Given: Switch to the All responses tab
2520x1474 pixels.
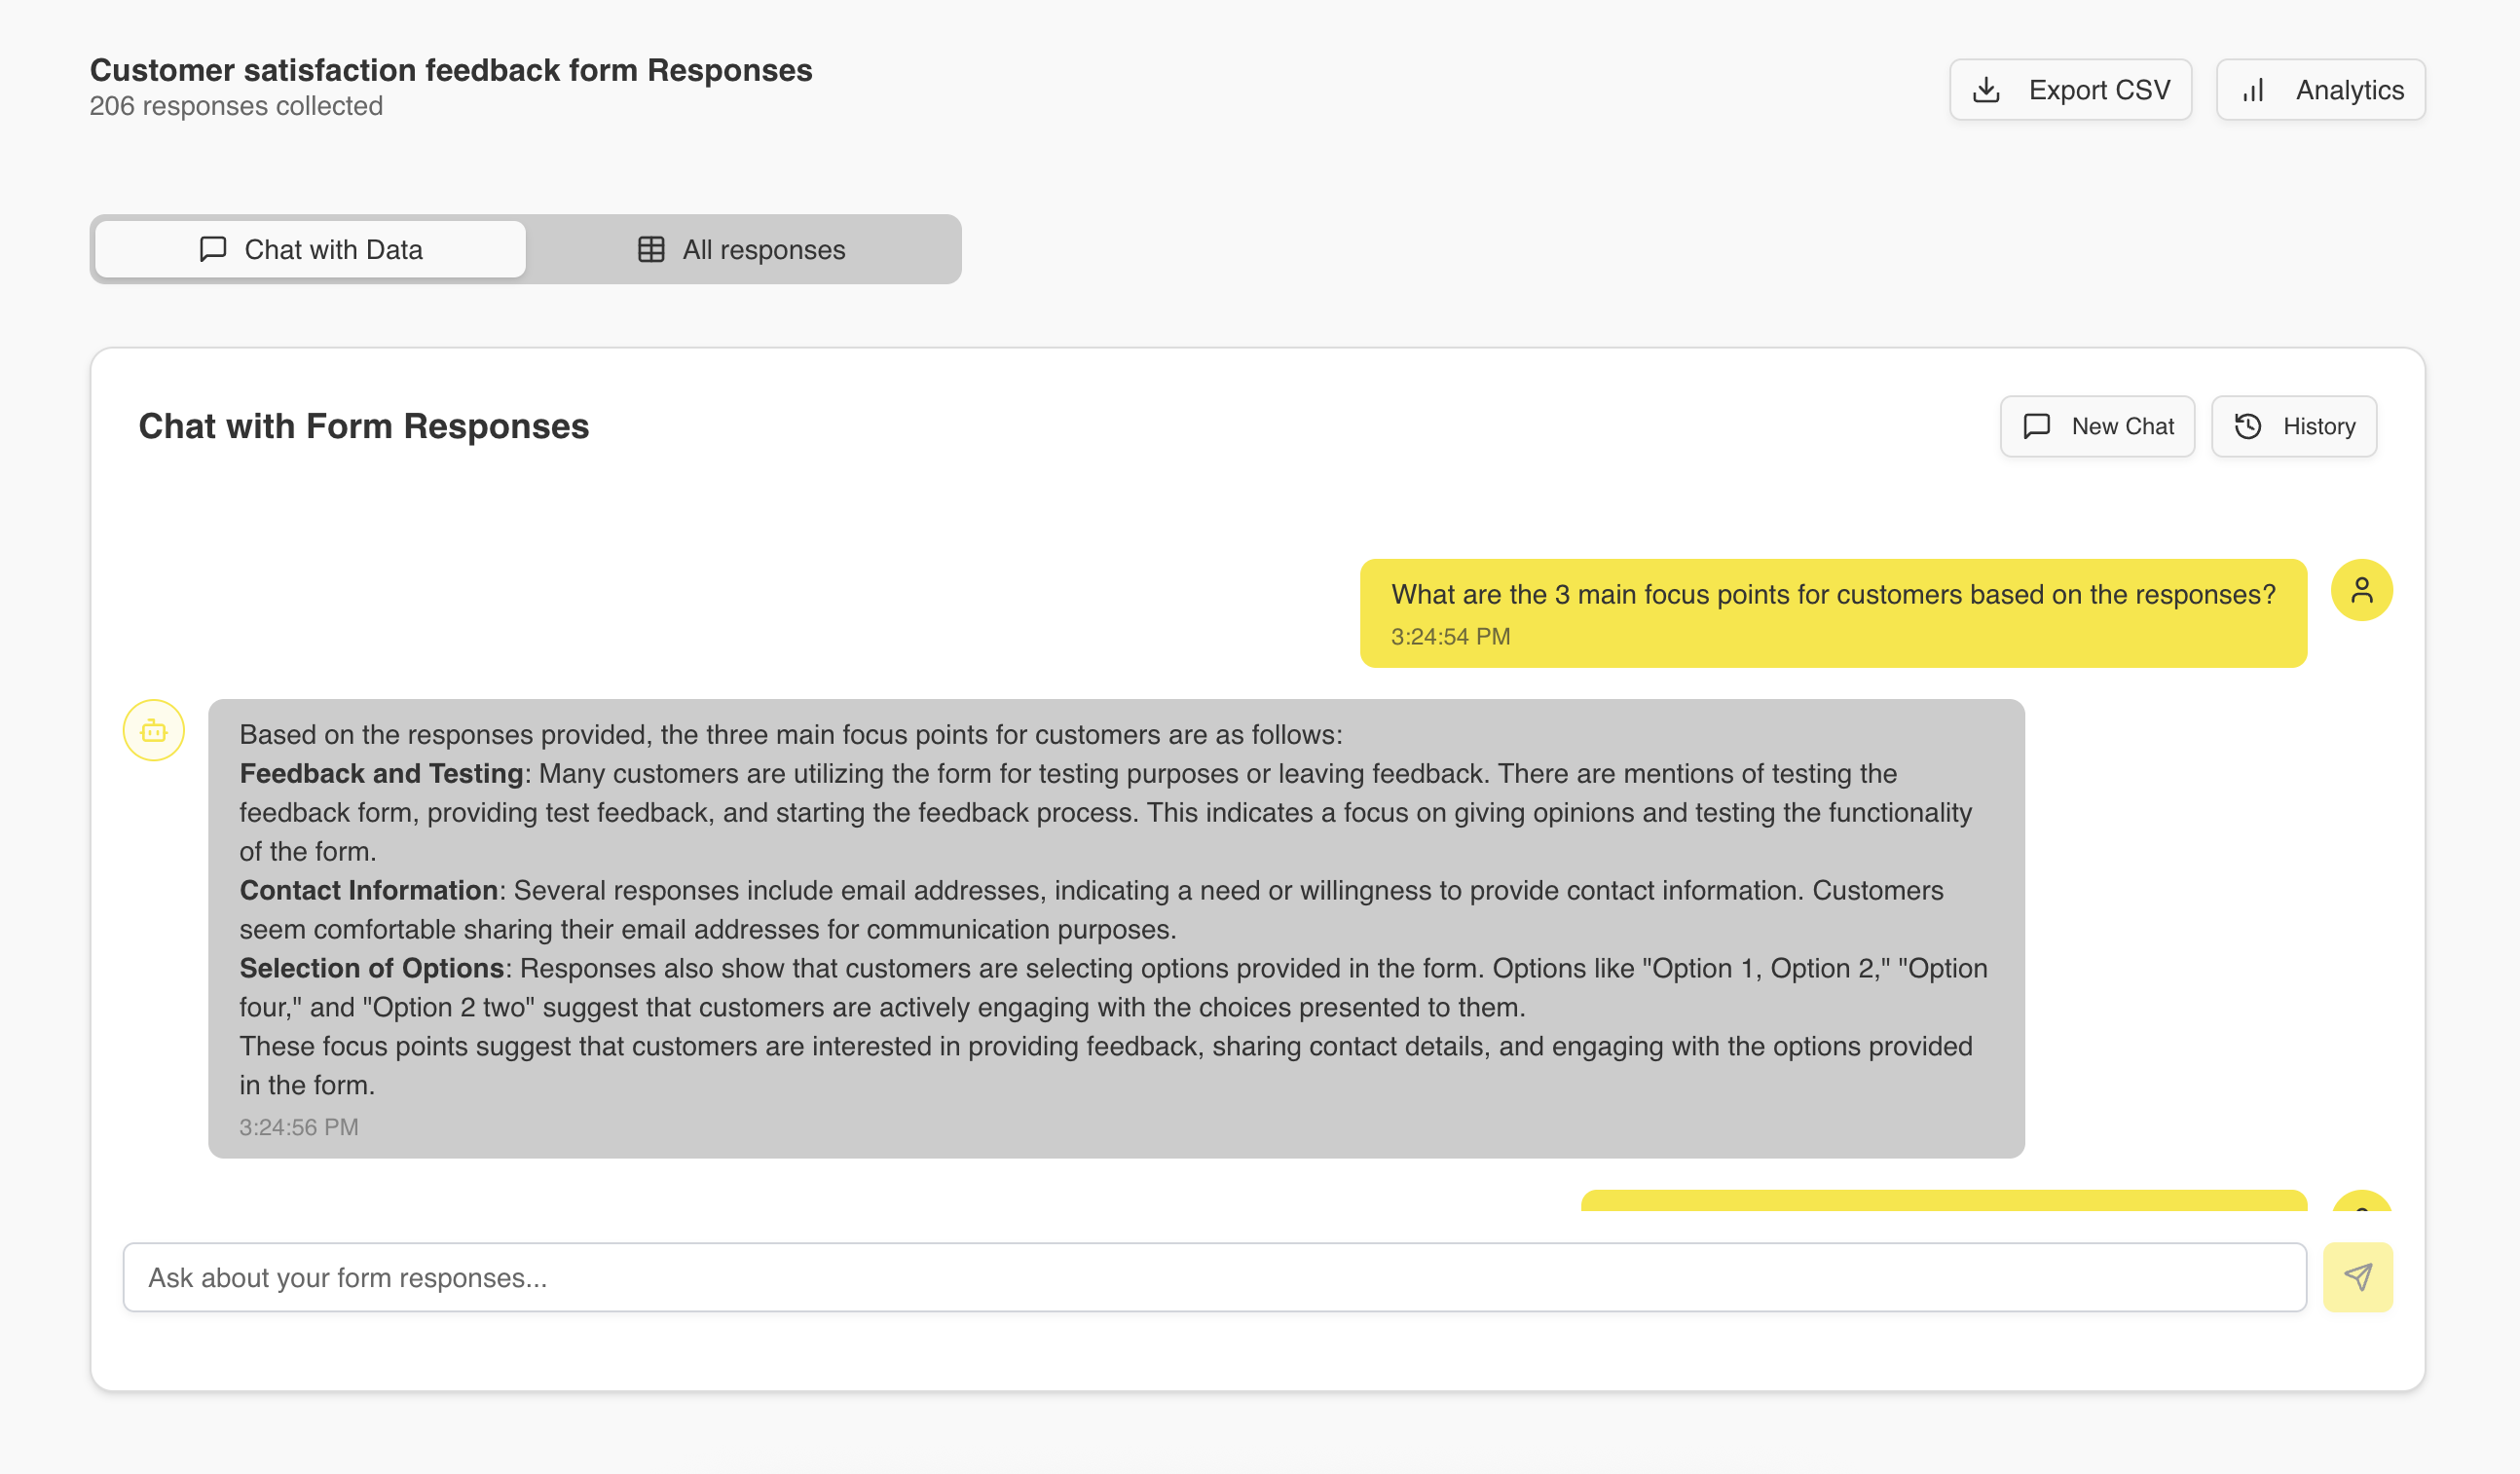Looking at the screenshot, I should tap(743, 249).
